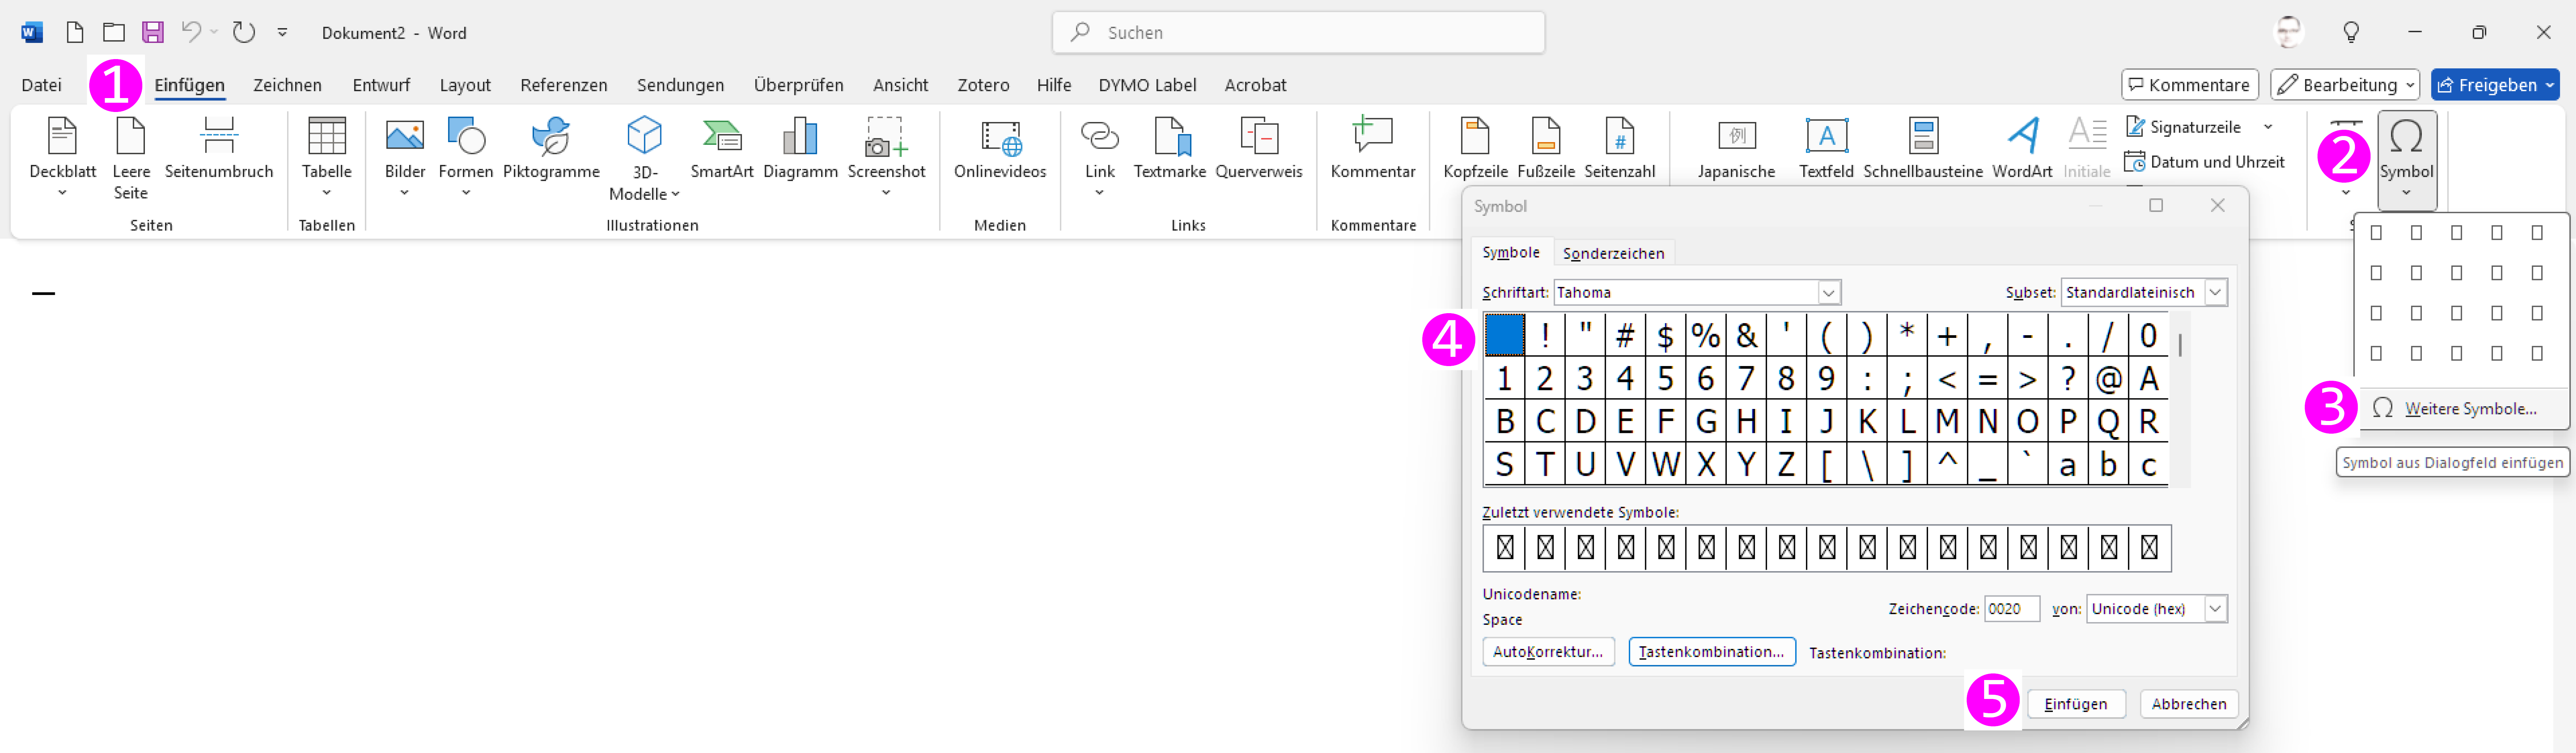Click the user profile picture
2576x753 pixels.
click(2288, 32)
